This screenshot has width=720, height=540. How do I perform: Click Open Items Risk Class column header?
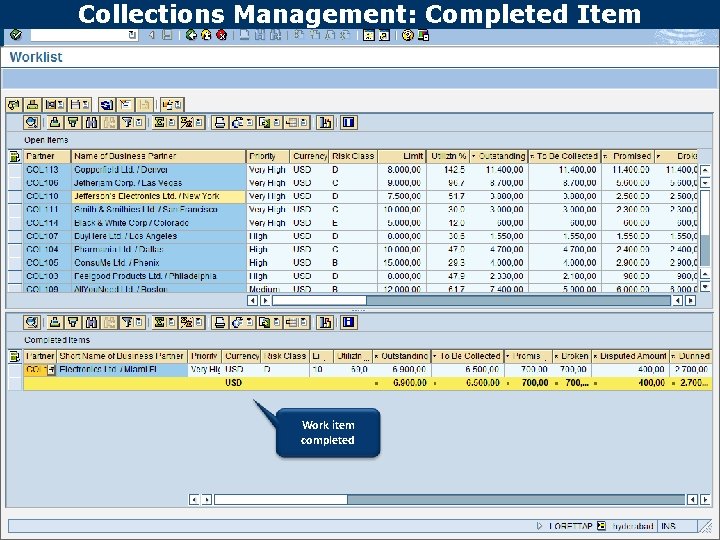point(353,157)
